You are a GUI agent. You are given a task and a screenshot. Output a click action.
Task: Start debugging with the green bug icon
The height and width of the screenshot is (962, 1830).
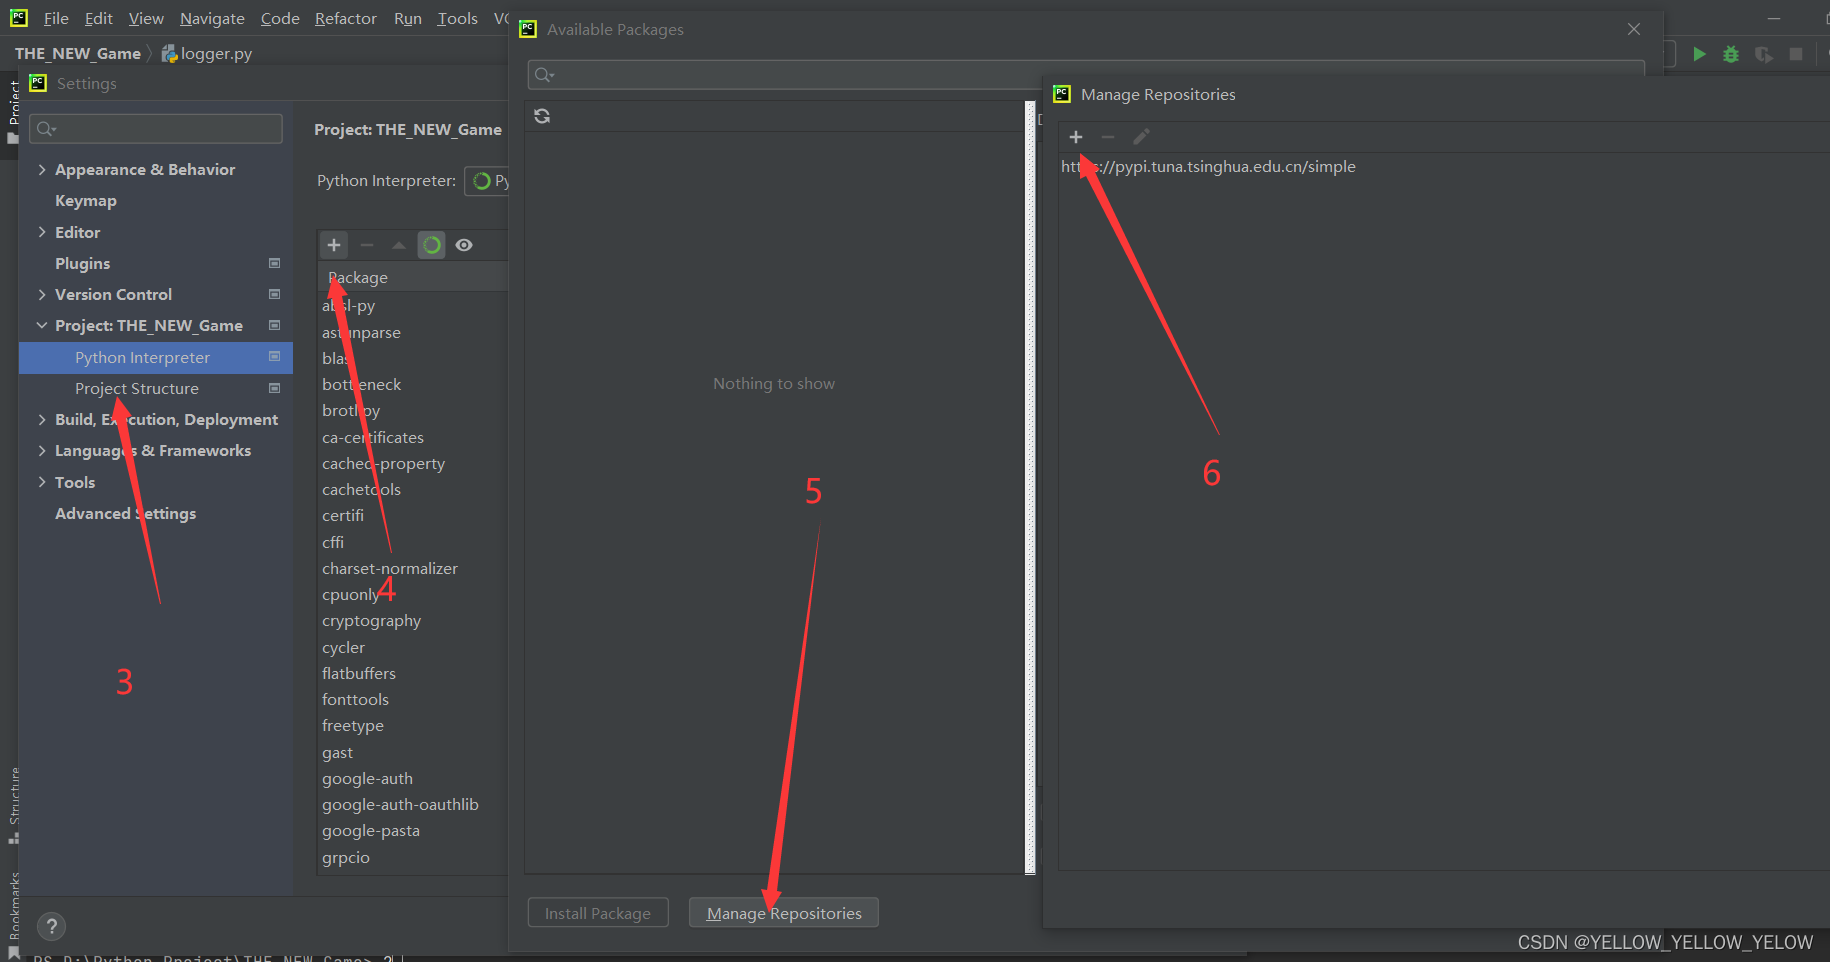(x=1731, y=54)
